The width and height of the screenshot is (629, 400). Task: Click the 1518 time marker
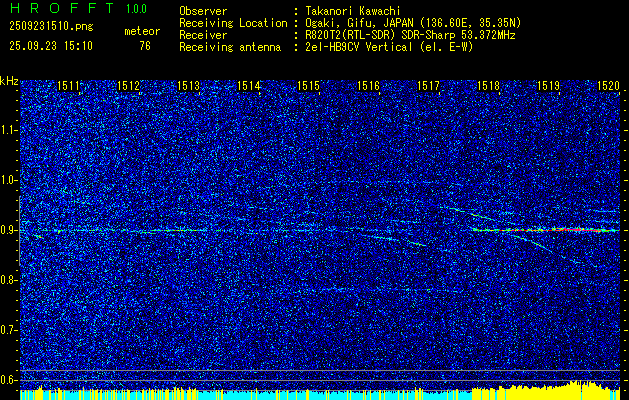coord(489,86)
